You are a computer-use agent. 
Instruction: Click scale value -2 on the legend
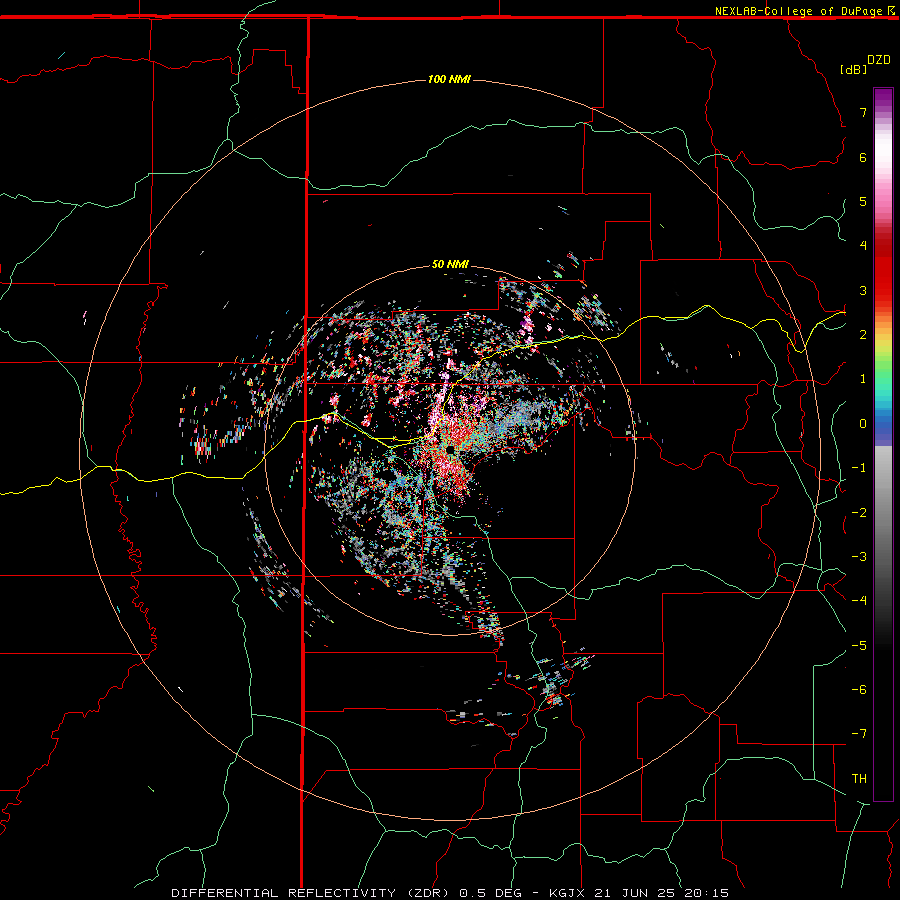pos(859,513)
